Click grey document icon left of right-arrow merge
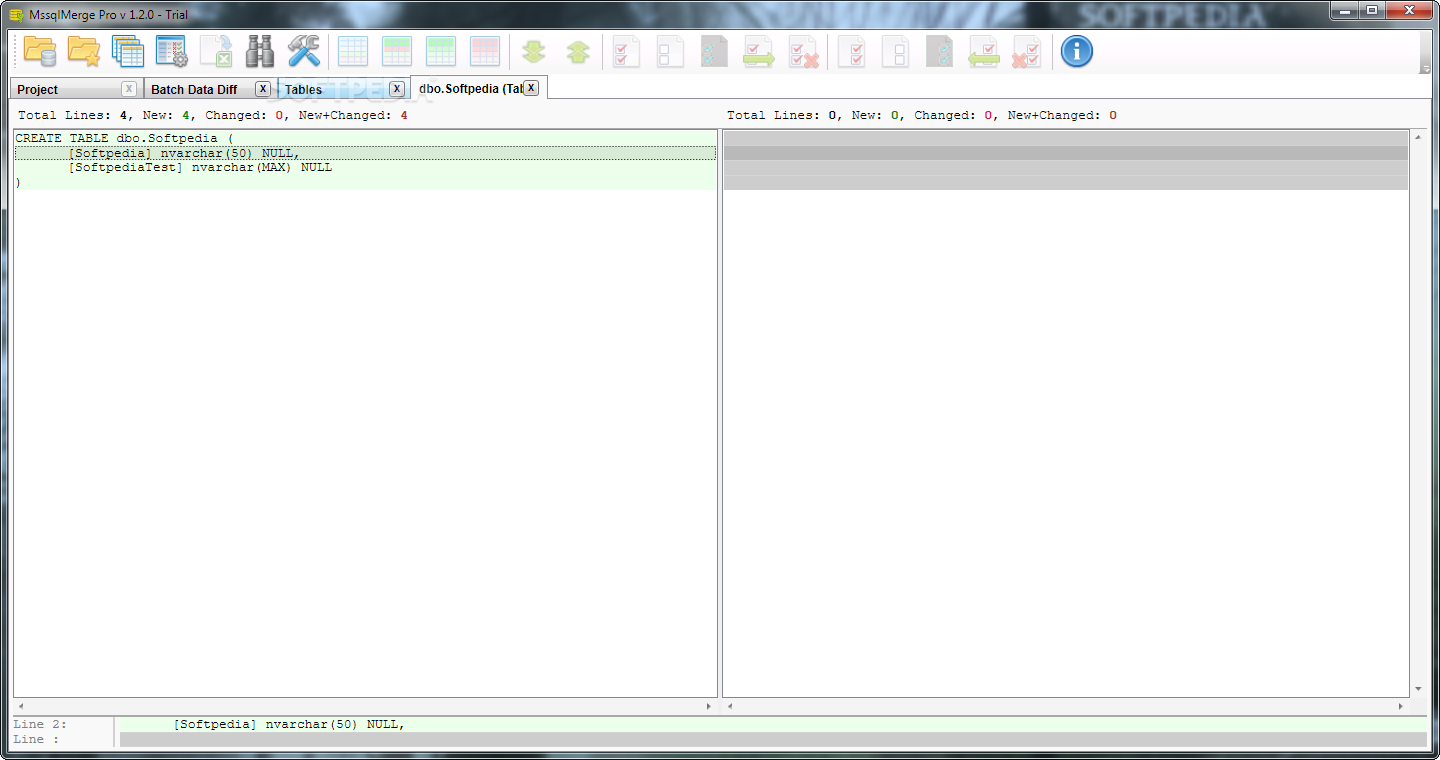This screenshot has width=1440, height=760. coord(715,51)
